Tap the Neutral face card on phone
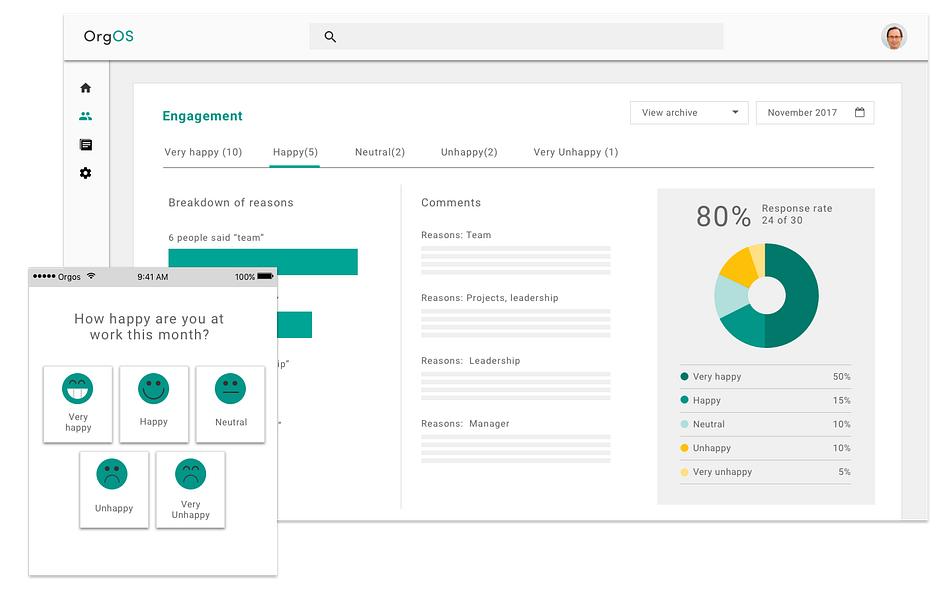 (230, 404)
